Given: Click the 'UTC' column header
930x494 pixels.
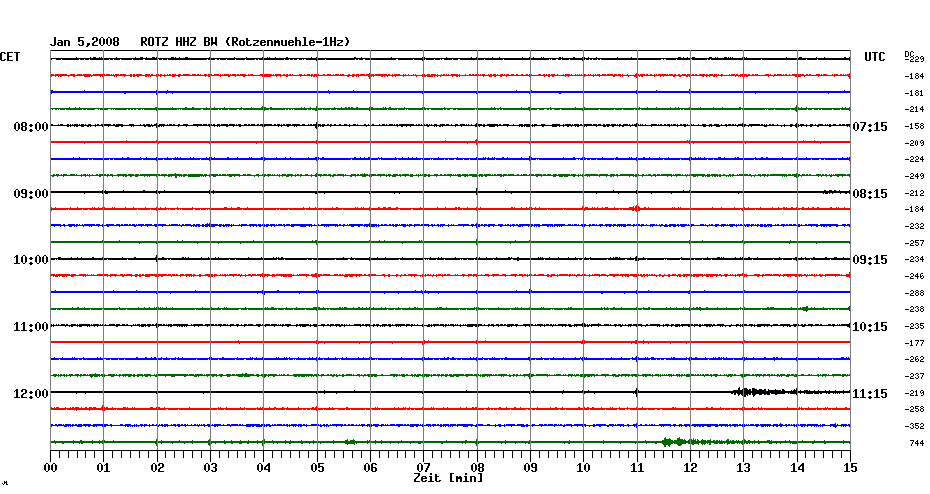Looking at the screenshot, I should (874, 57).
